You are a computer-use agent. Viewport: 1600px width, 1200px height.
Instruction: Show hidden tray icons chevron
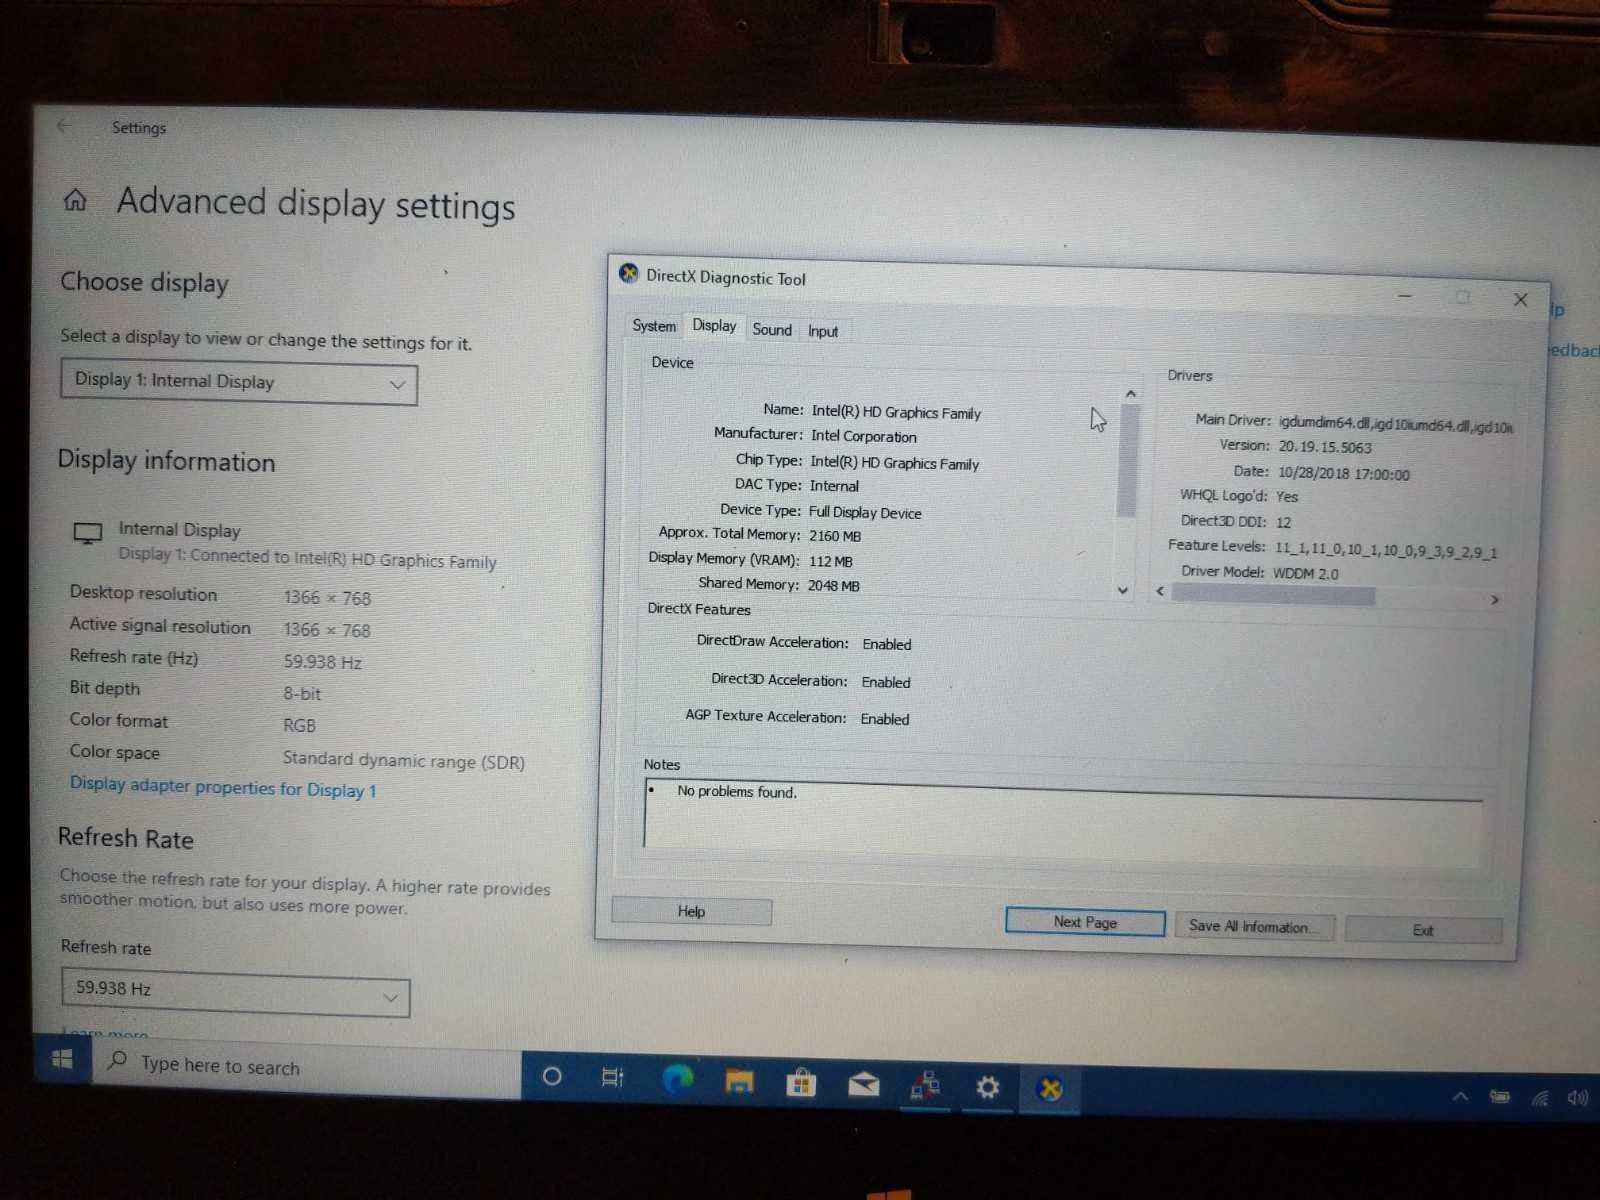click(1461, 1097)
